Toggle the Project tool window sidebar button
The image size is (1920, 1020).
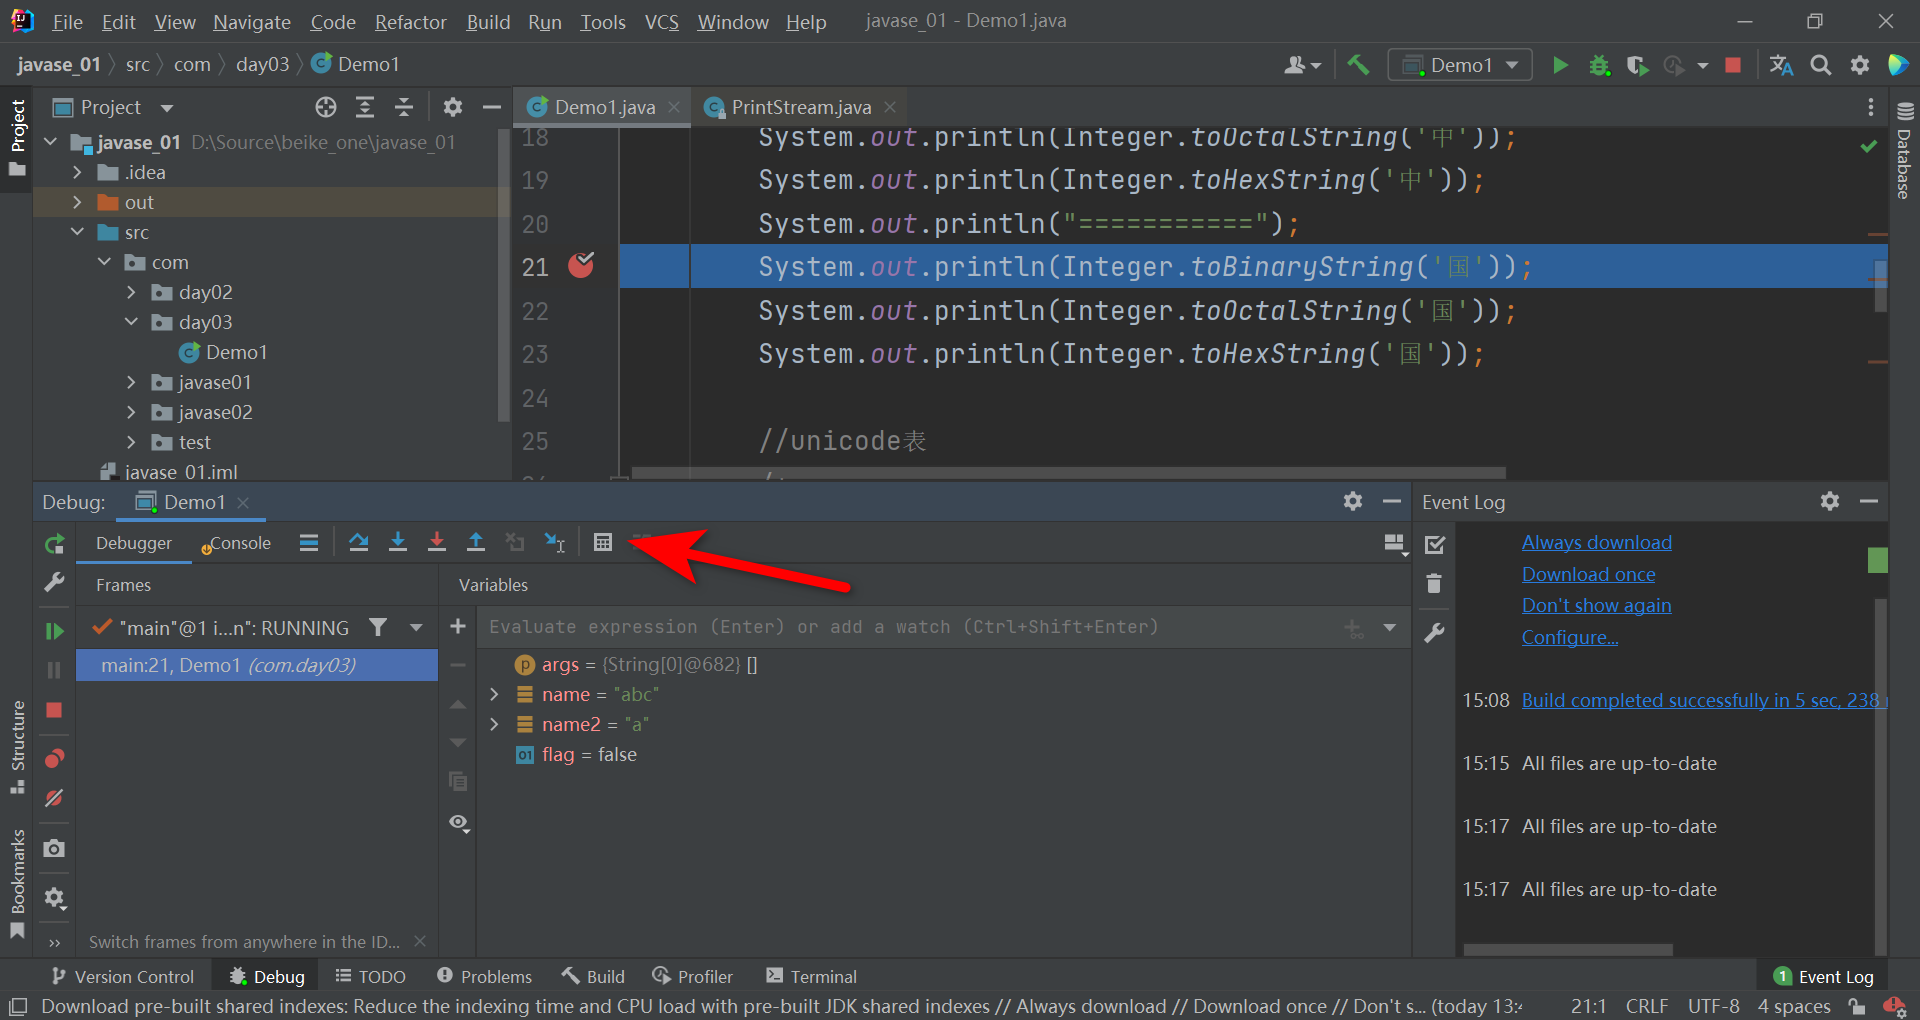click(17, 137)
